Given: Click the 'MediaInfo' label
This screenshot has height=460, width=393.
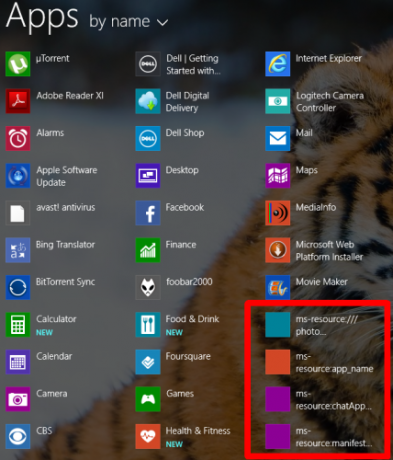Looking at the screenshot, I should 316,207.
